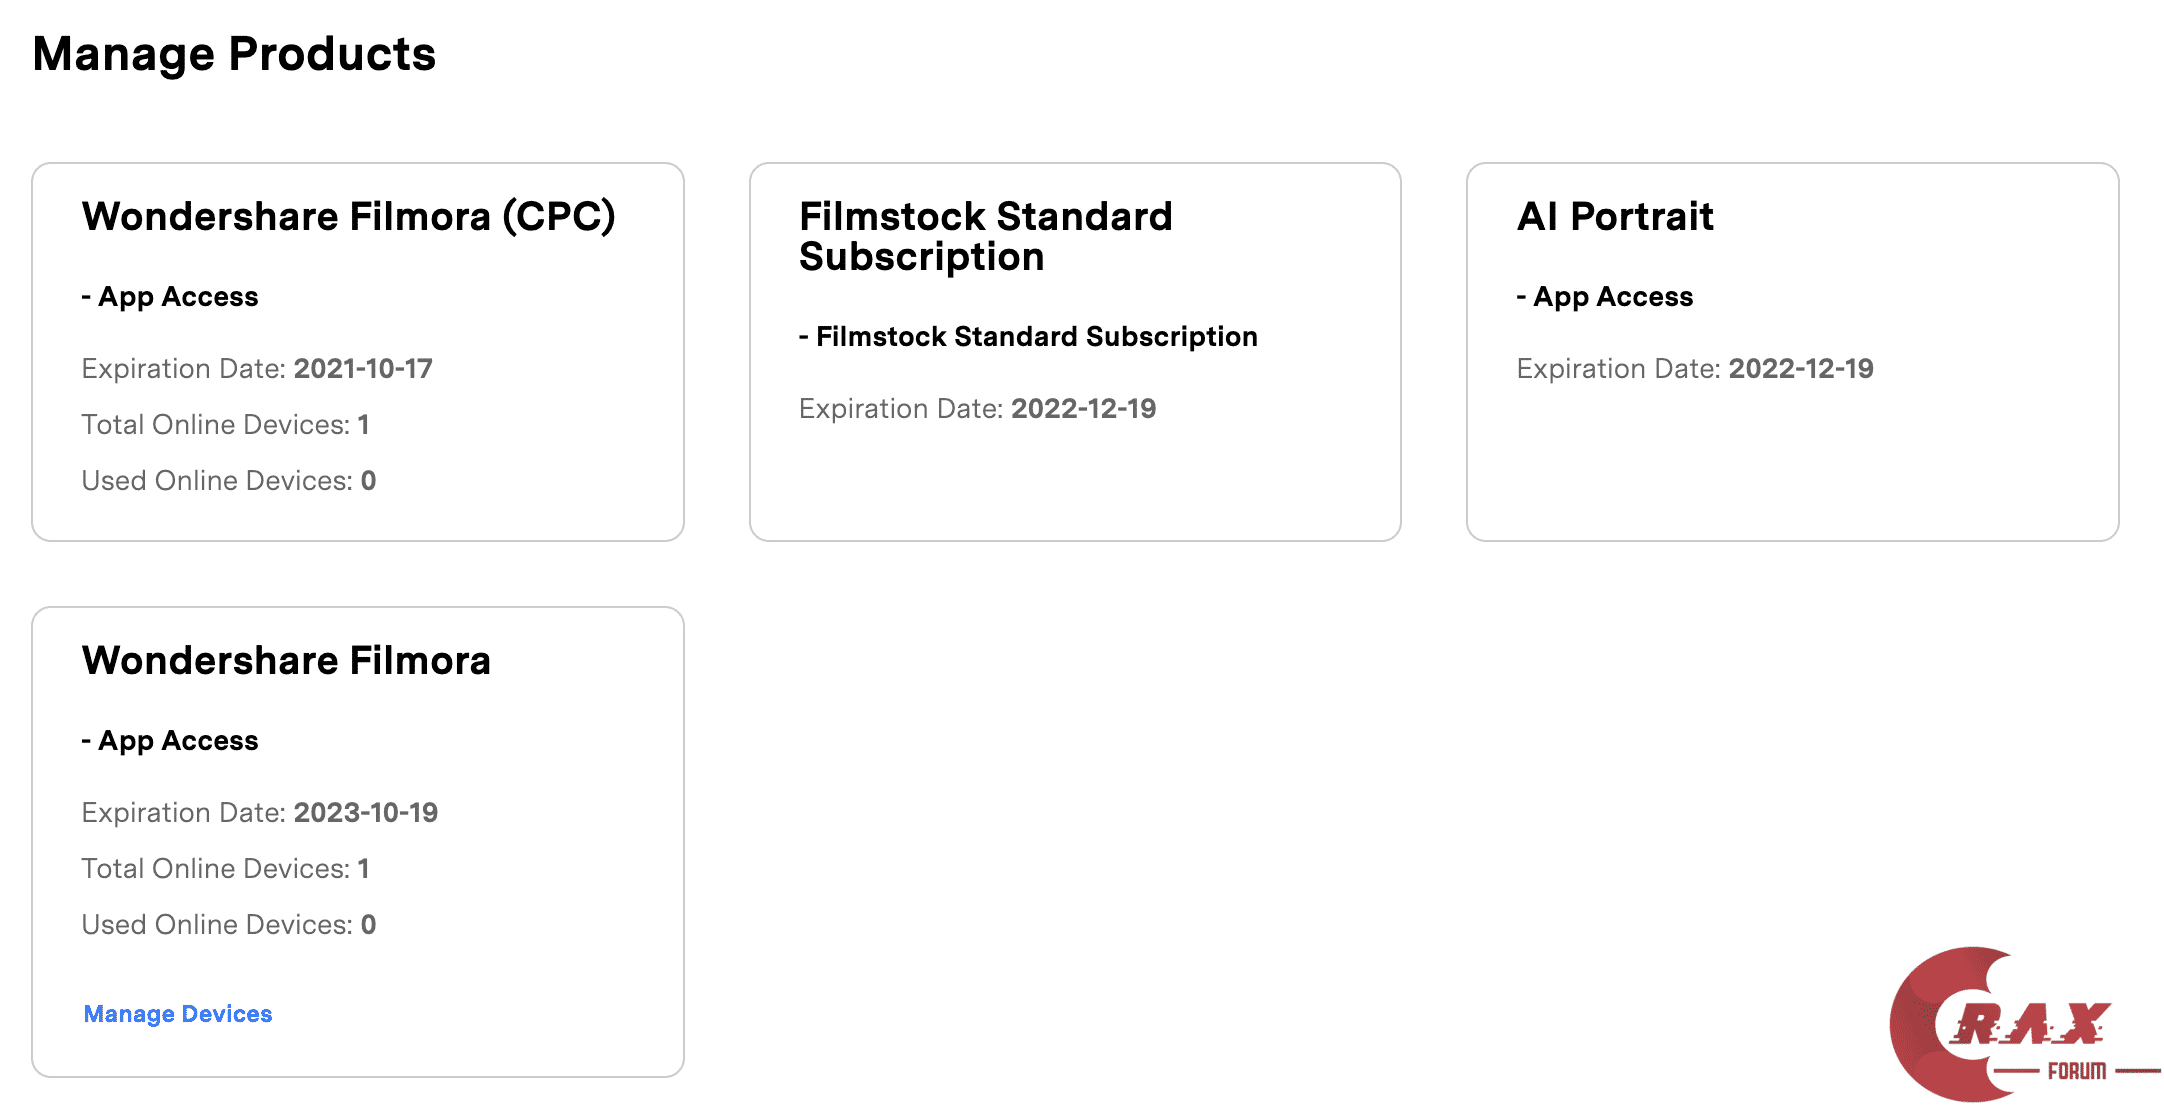Click App Access under Wondershare Filmora (CPC)
Viewport: 2164px width, 1106px height.
click(x=170, y=297)
